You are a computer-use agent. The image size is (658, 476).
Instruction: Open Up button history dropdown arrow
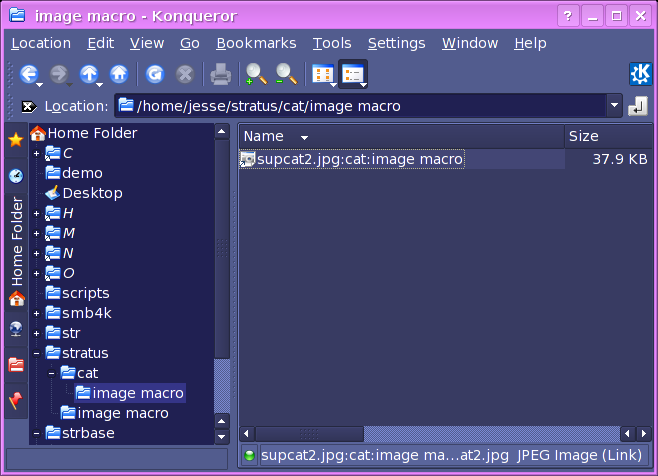[x=100, y=85]
